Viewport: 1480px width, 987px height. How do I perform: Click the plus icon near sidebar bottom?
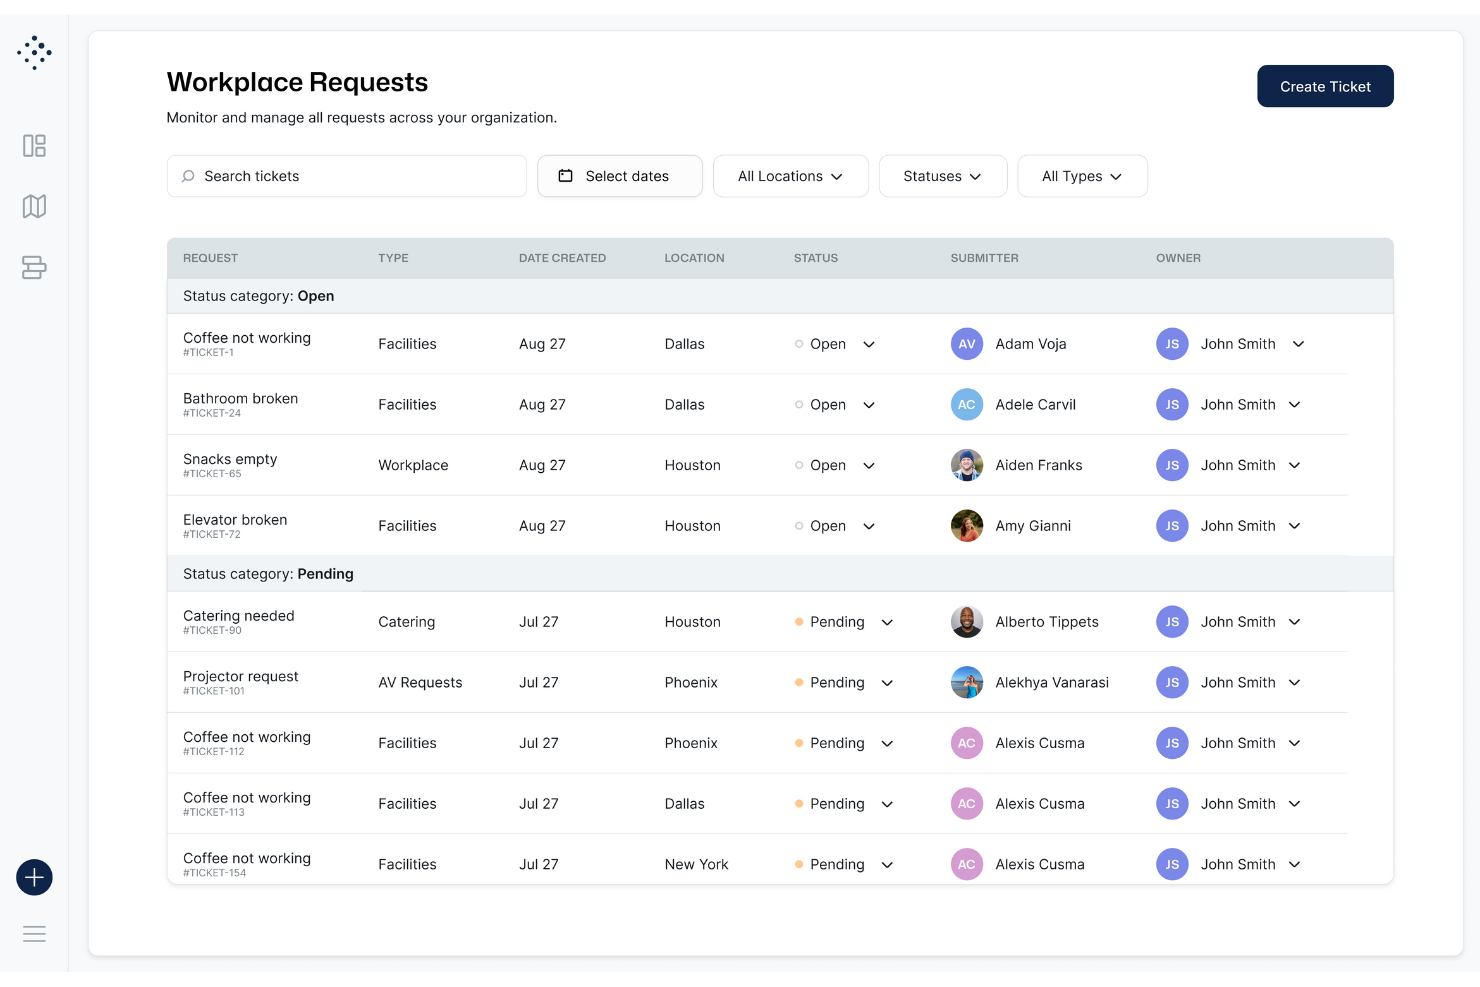tap(34, 877)
